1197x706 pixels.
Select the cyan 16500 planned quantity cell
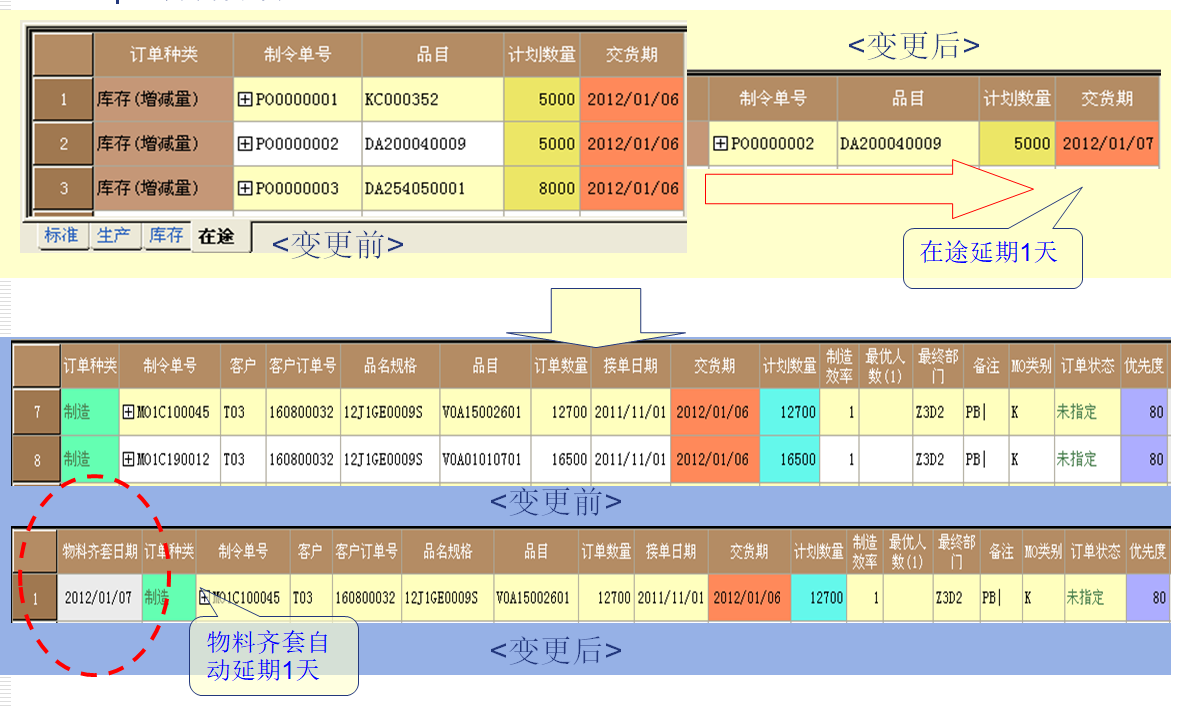pyautogui.click(x=789, y=459)
